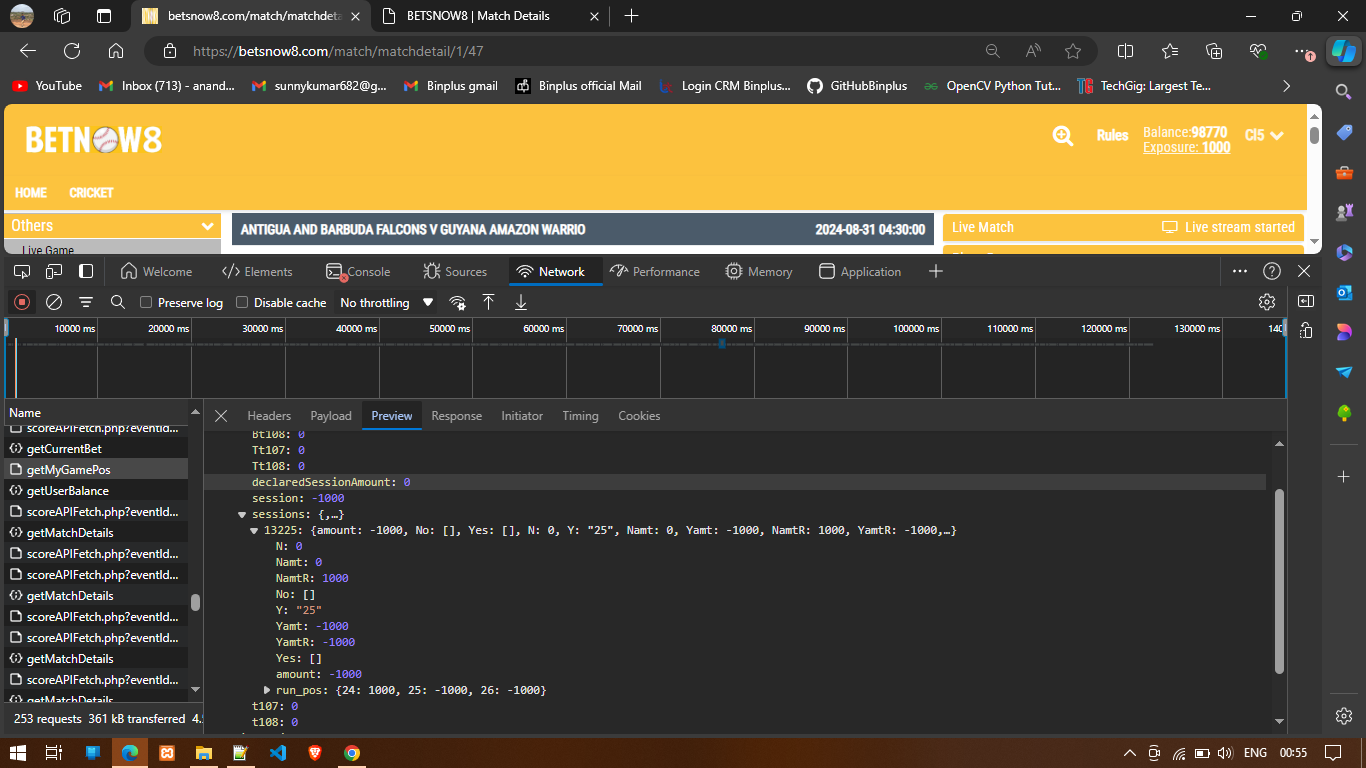Collapse the 13225 session object
Image resolution: width=1366 pixels, height=768 pixels.
pos(254,530)
